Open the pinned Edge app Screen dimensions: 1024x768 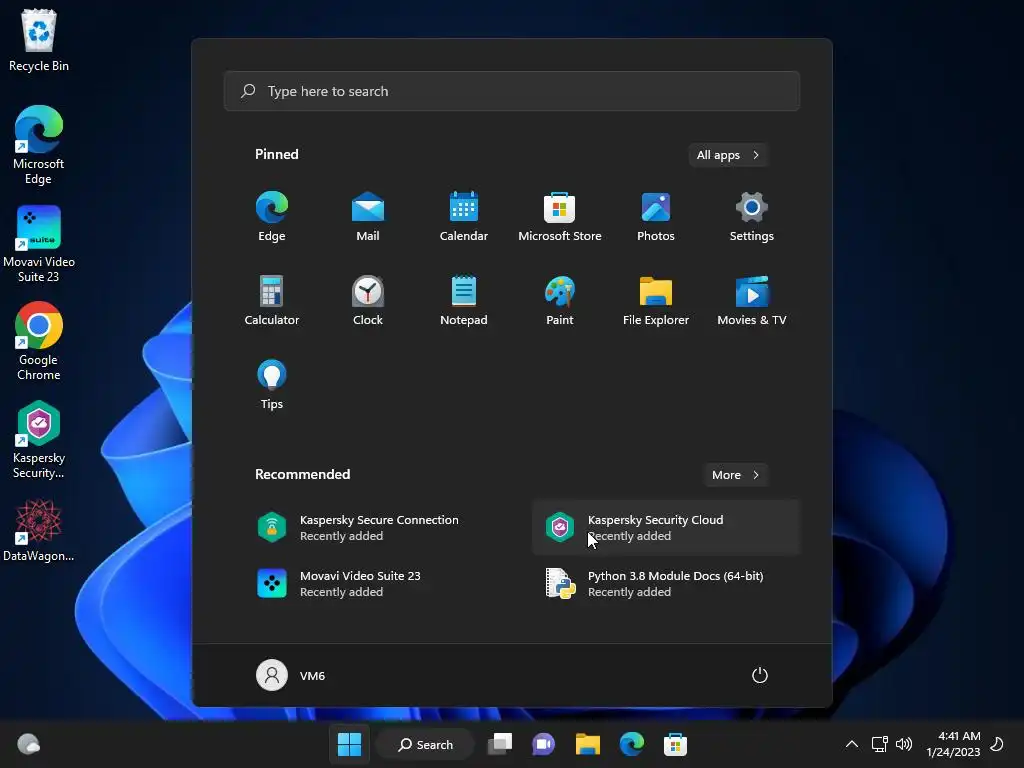[272, 217]
